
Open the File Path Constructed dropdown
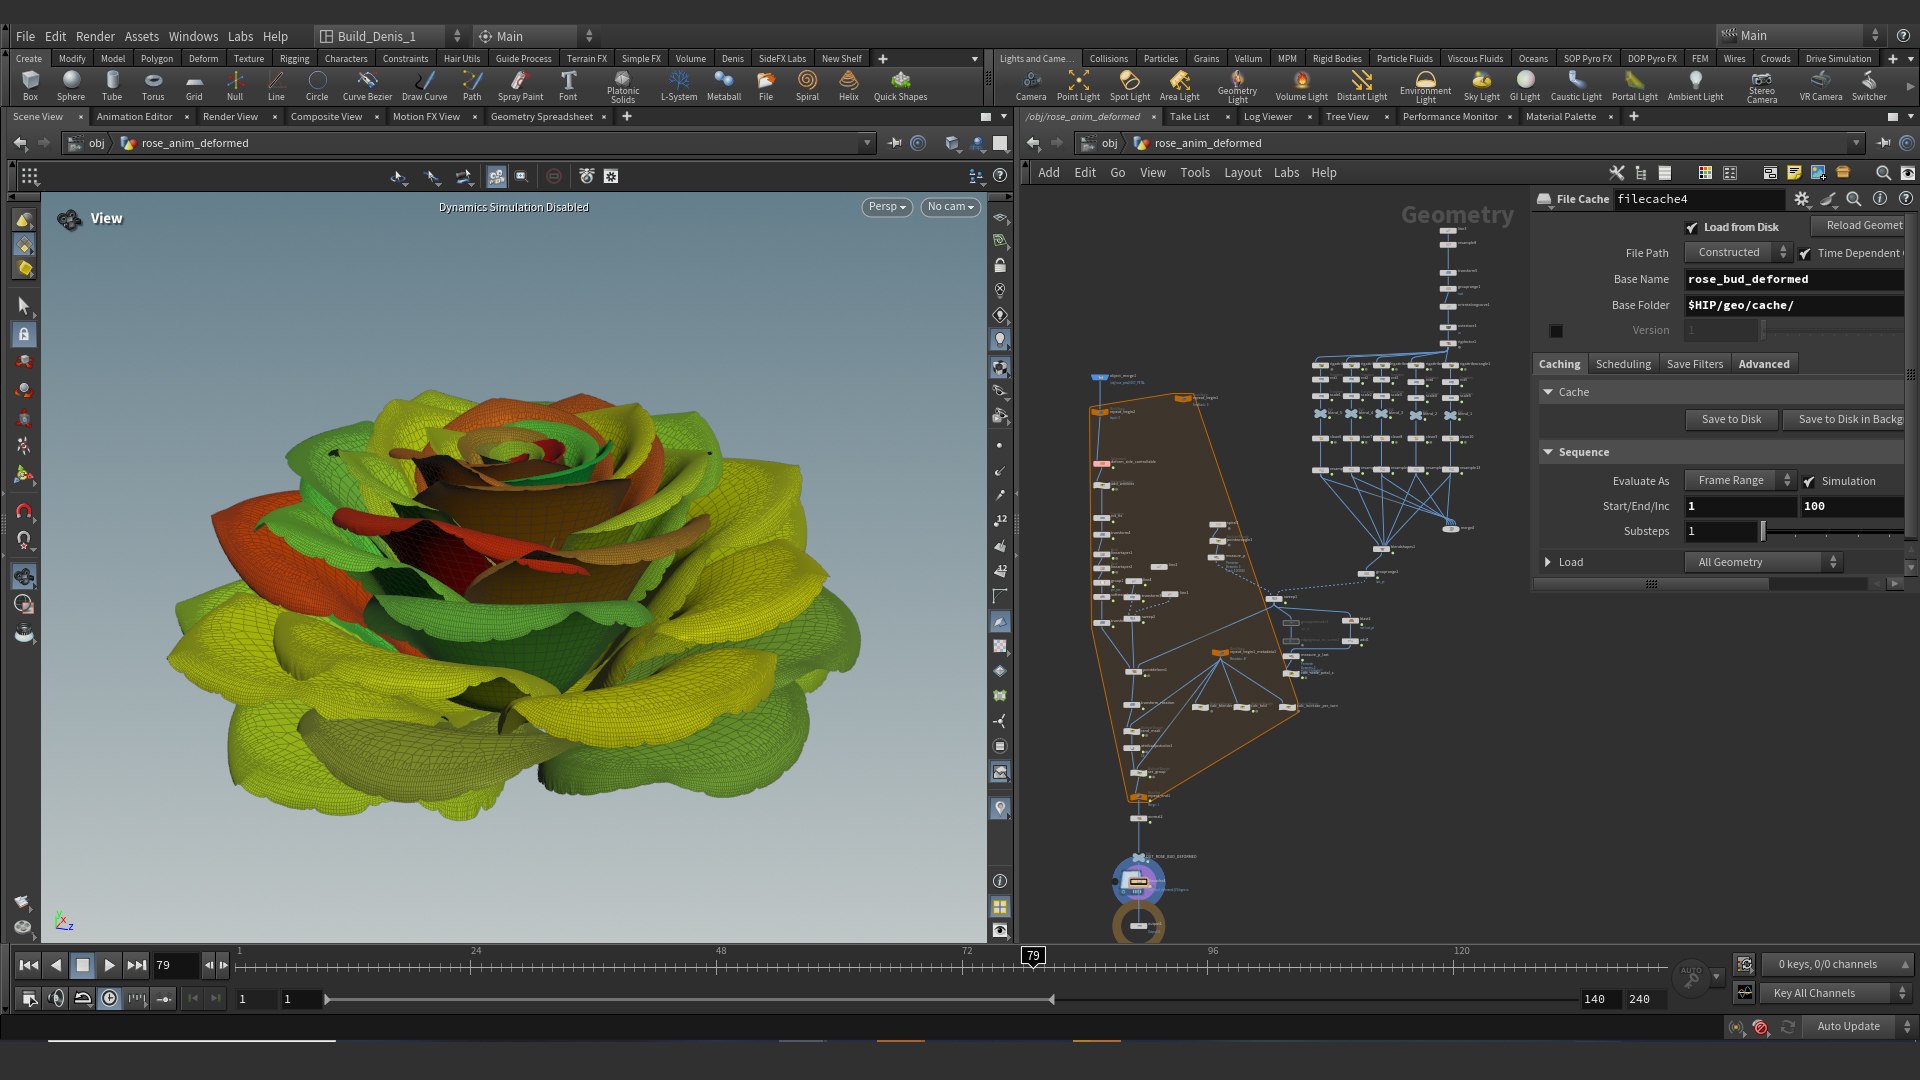[x=1739, y=253]
